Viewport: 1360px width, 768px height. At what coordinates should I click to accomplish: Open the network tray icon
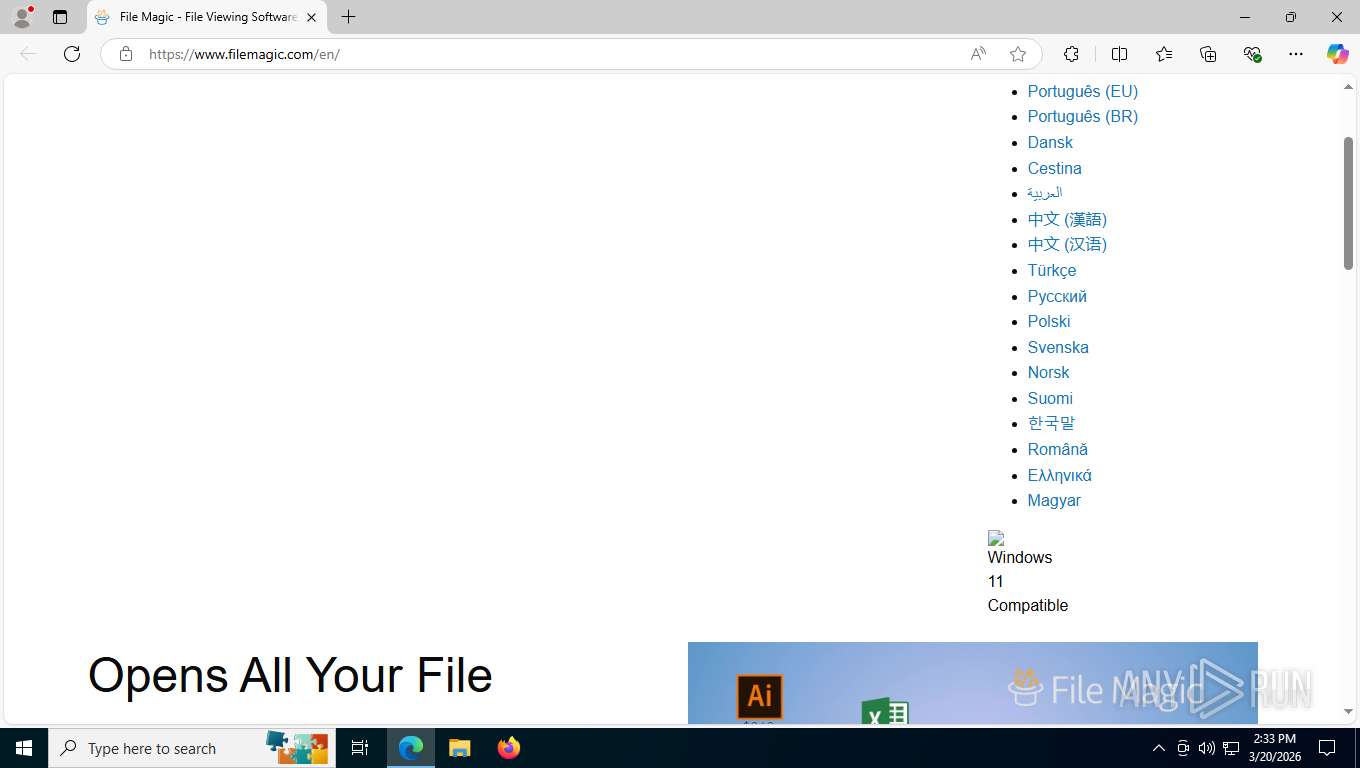click(x=1231, y=748)
